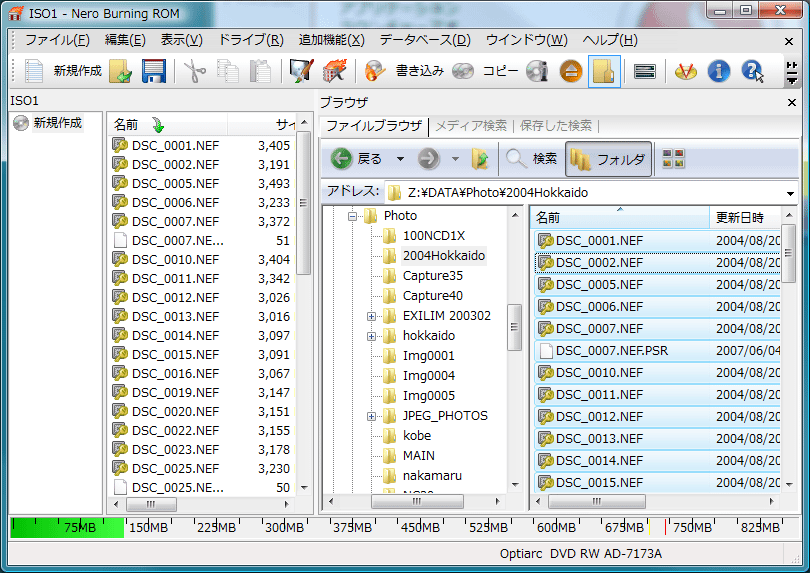The width and height of the screenshot is (810, 573).
Task: Open the Forward history dropdown arrow
Action: [x=455, y=159]
